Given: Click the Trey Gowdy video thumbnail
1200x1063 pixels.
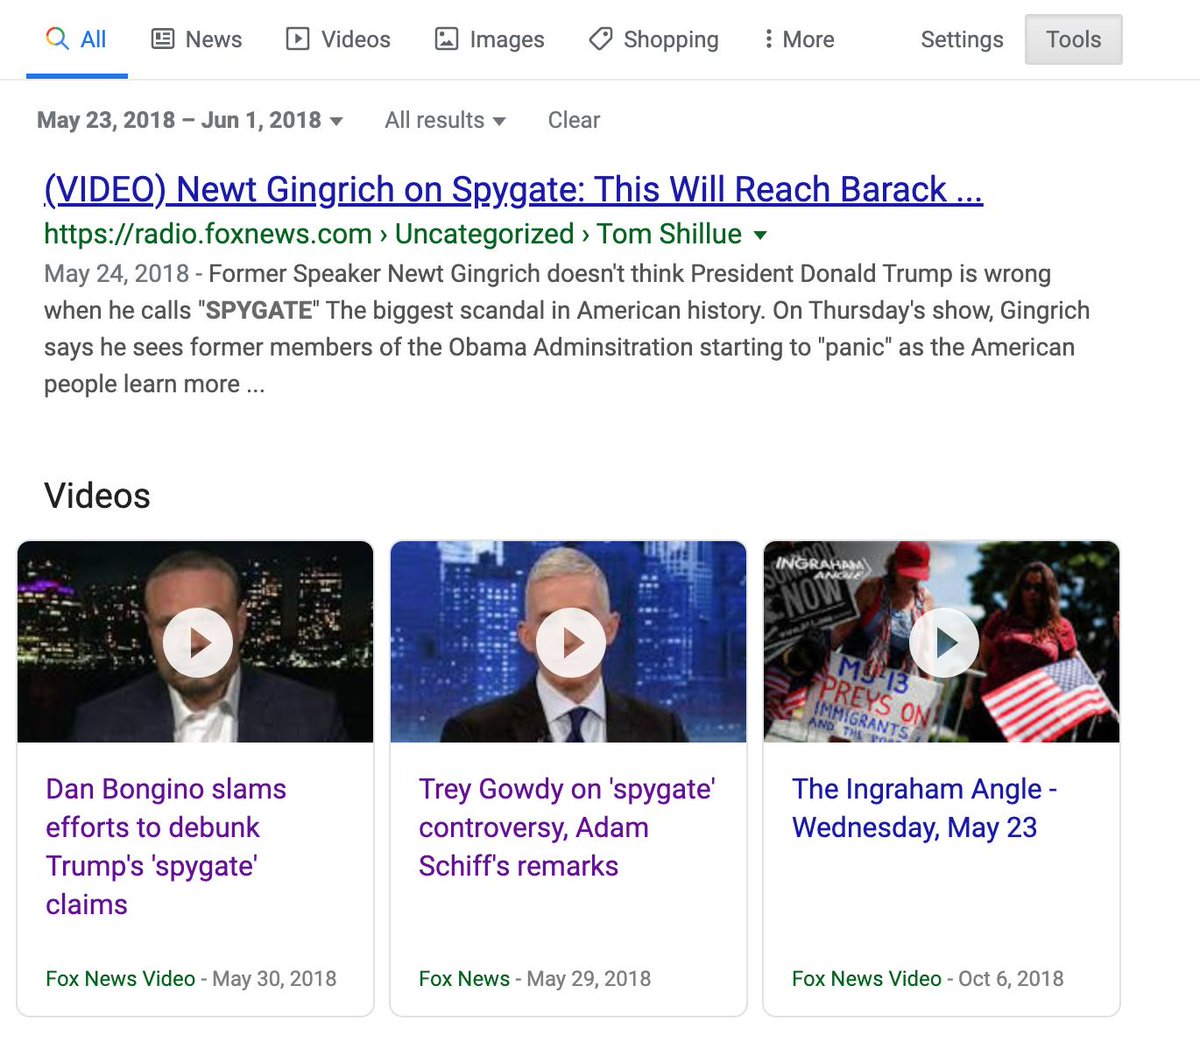Looking at the screenshot, I should (568, 642).
